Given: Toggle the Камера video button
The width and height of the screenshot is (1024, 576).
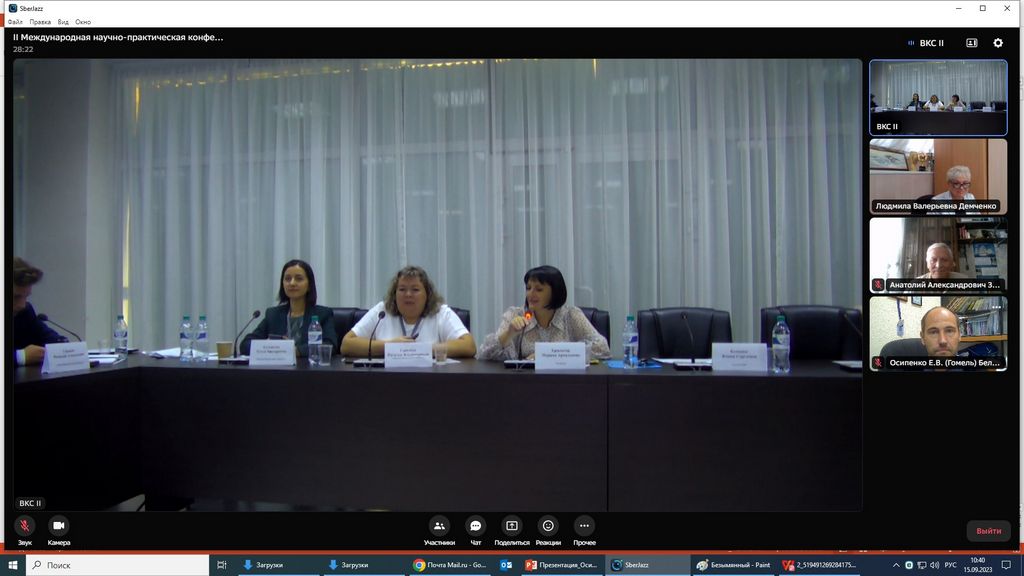Looking at the screenshot, I should click(59, 526).
